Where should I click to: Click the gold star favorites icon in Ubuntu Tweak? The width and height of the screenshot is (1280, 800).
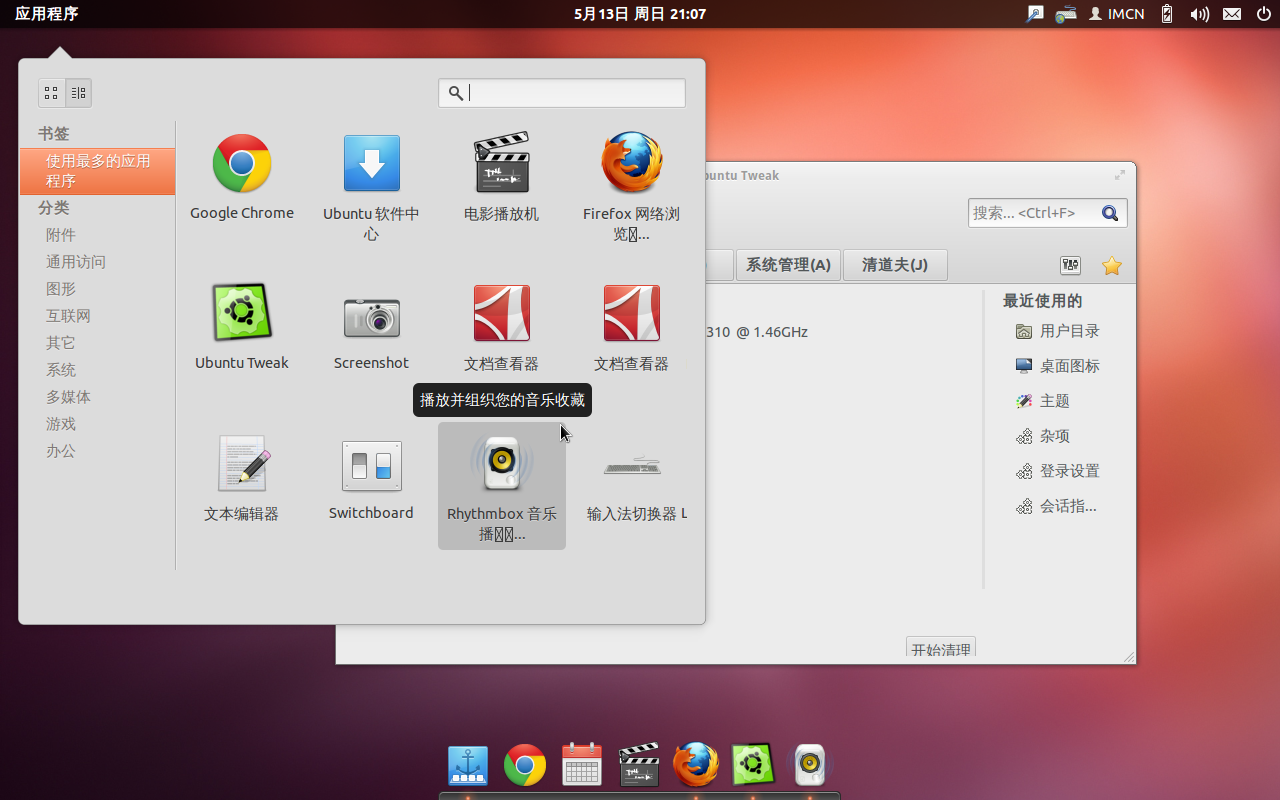pyautogui.click(x=1112, y=265)
